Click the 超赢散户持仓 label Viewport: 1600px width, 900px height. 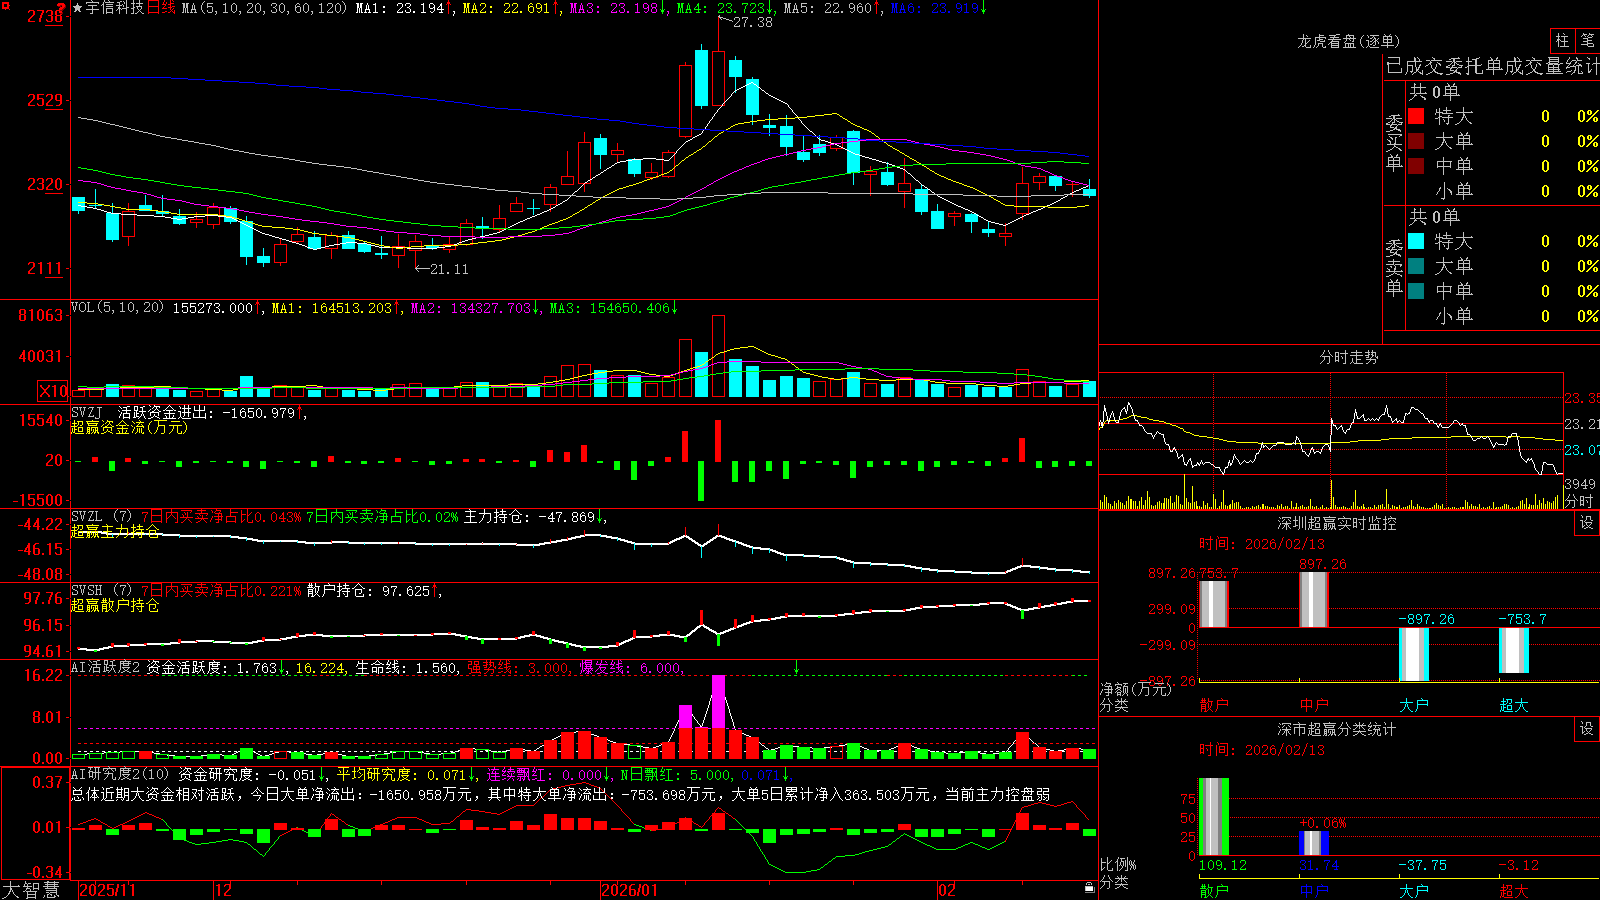[x=115, y=605]
